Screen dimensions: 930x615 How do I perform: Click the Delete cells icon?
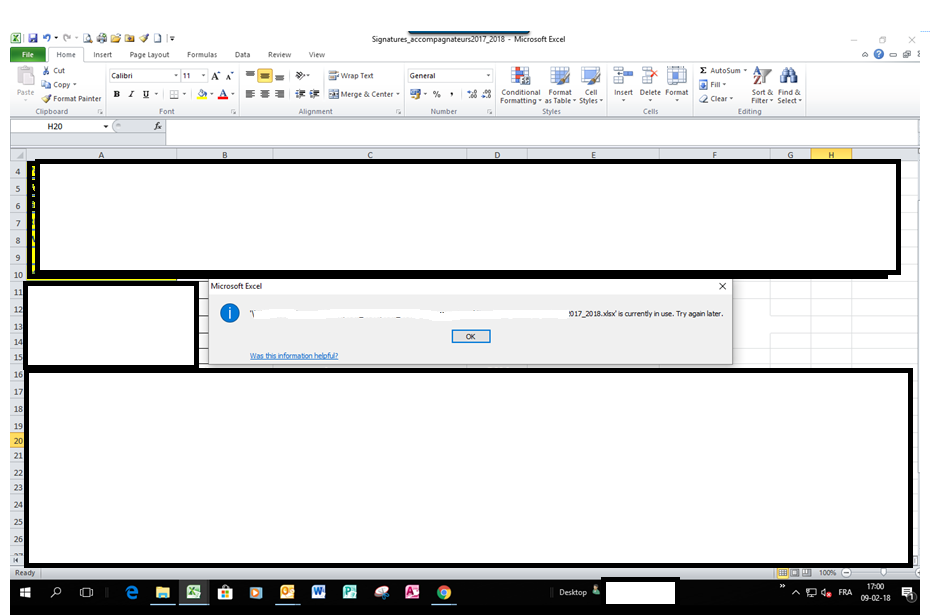(650, 76)
